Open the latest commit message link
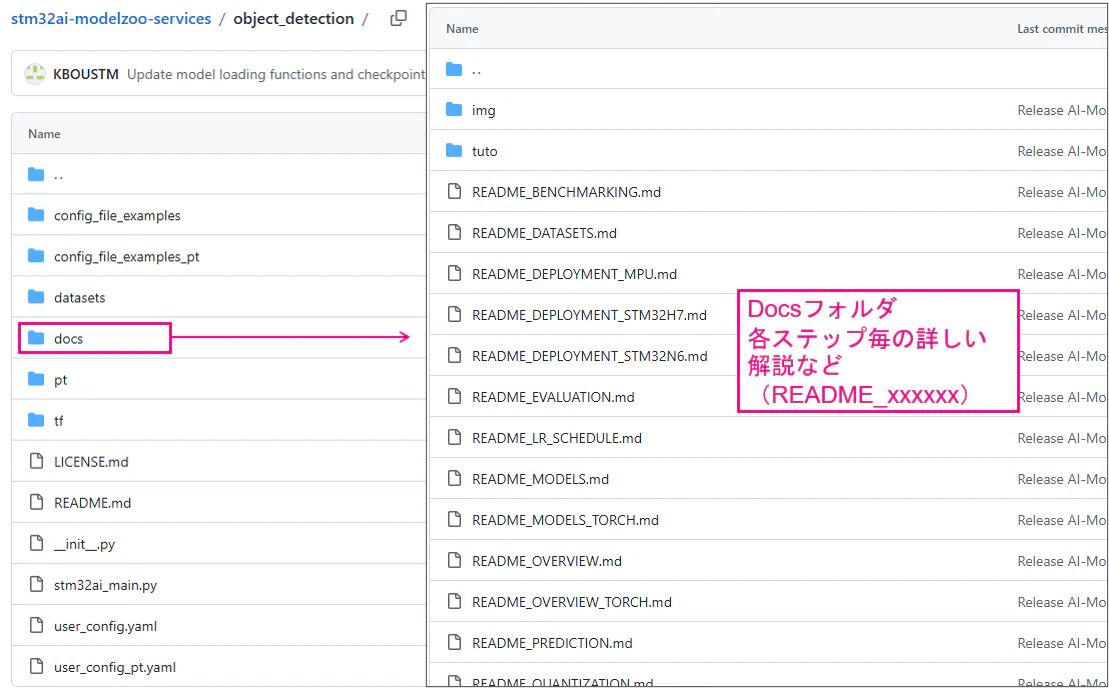The height and width of the screenshot is (690, 1109). pos(276,74)
